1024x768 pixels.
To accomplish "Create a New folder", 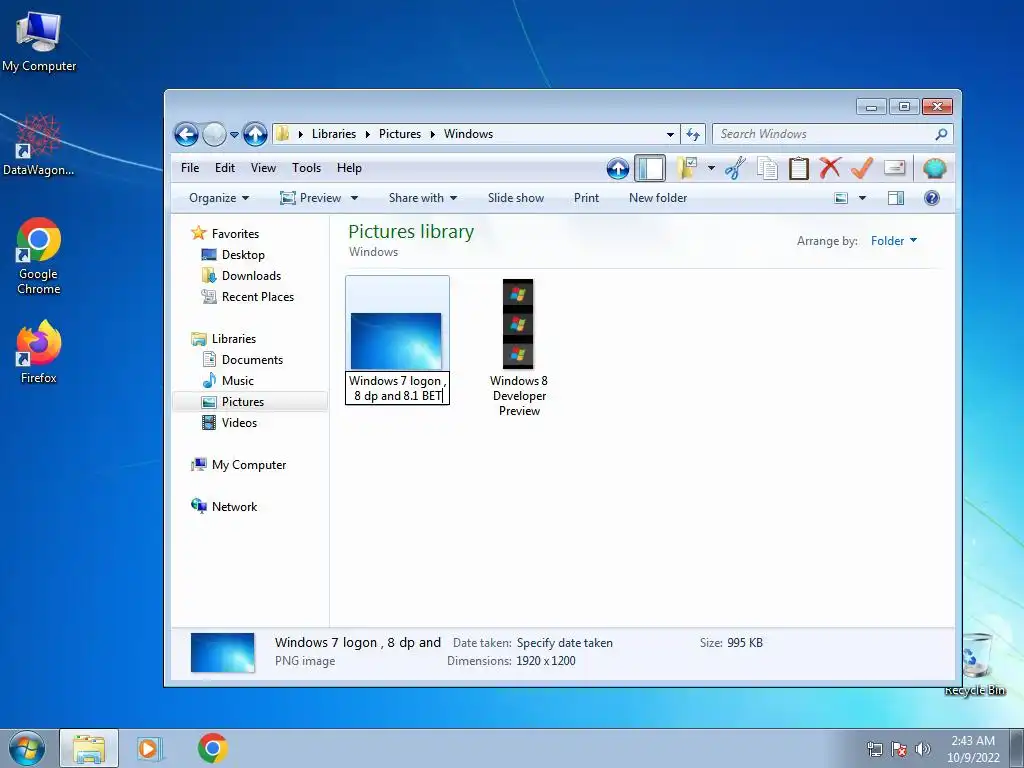I will pos(658,198).
